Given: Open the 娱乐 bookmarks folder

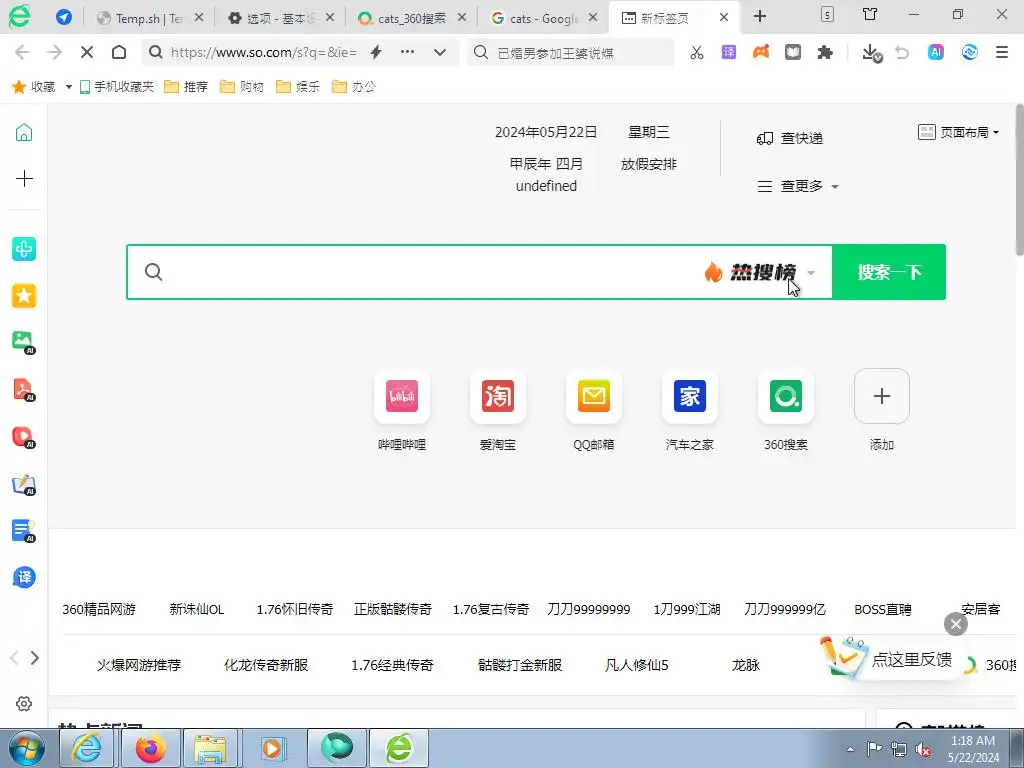Looking at the screenshot, I should tap(298, 87).
